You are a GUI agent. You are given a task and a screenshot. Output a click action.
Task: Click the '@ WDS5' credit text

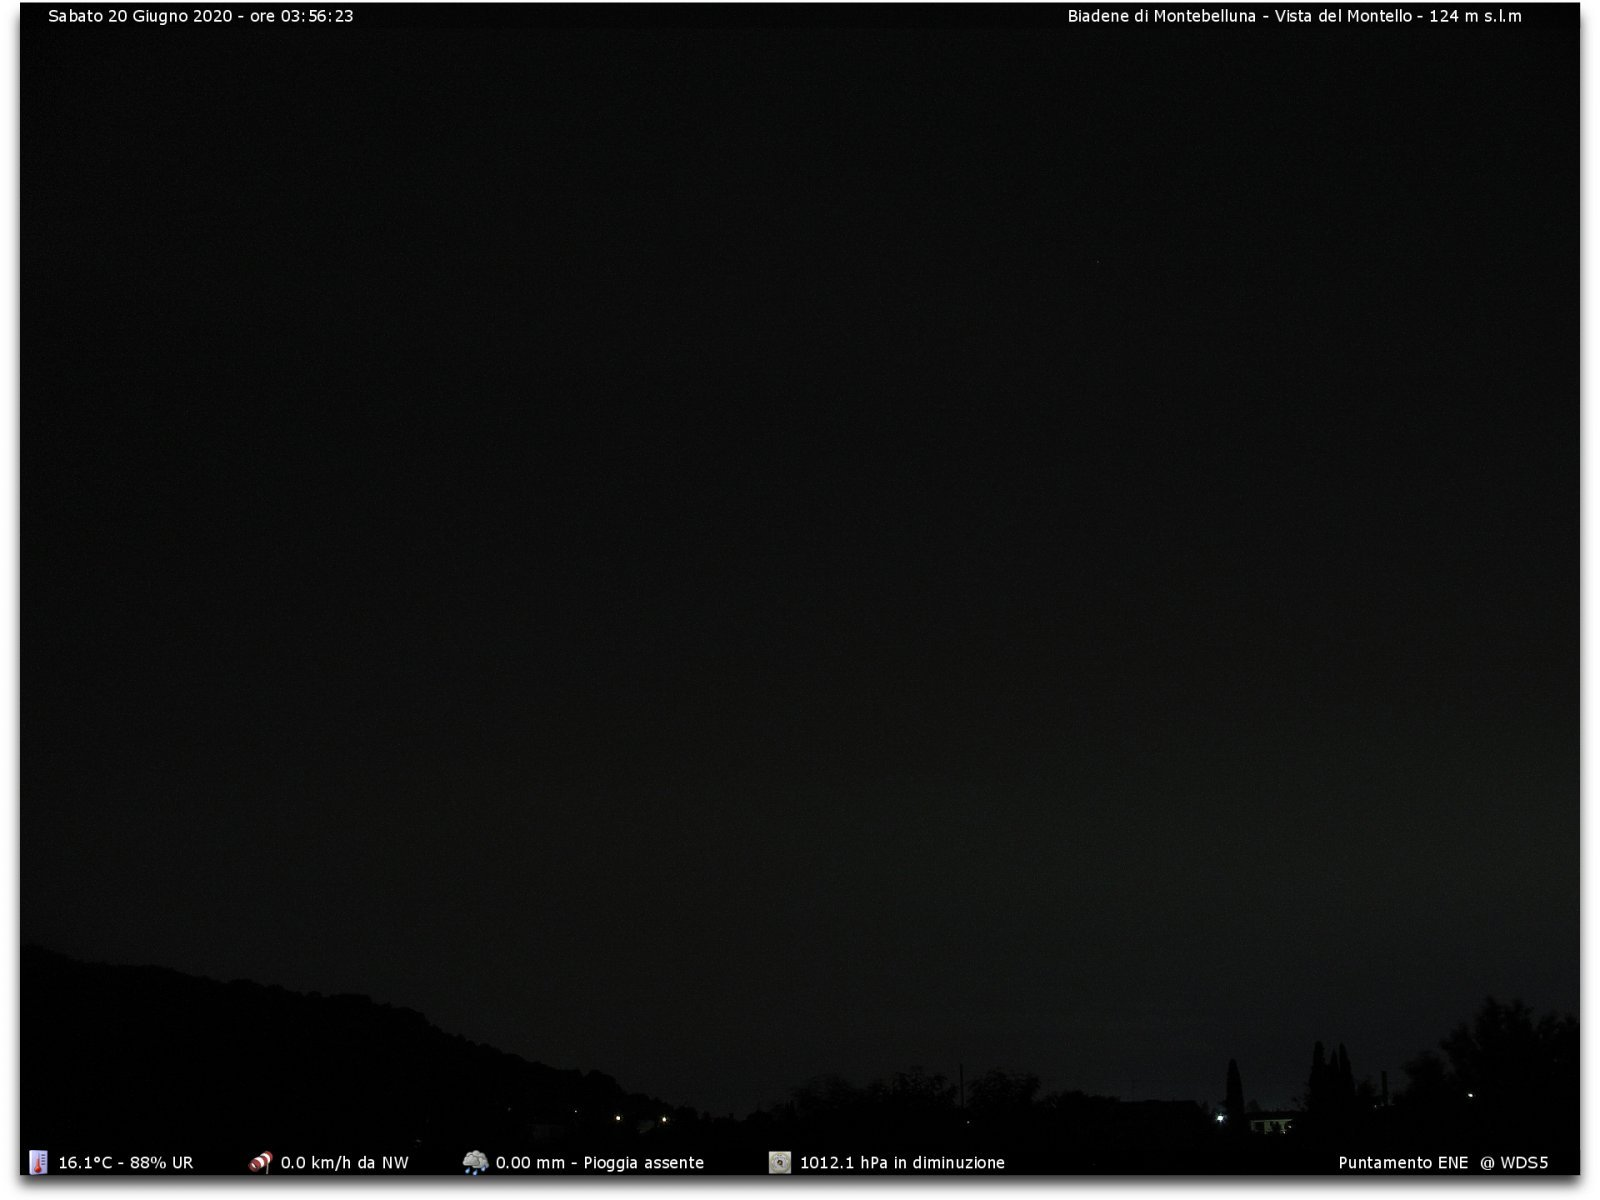click(1514, 1163)
